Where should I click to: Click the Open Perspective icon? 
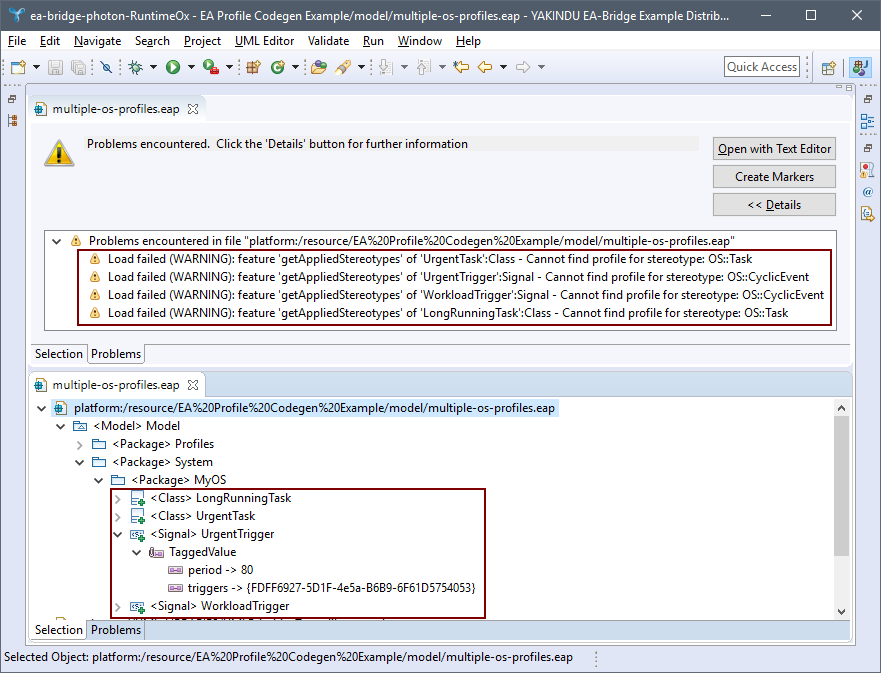[x=828, y=67]
